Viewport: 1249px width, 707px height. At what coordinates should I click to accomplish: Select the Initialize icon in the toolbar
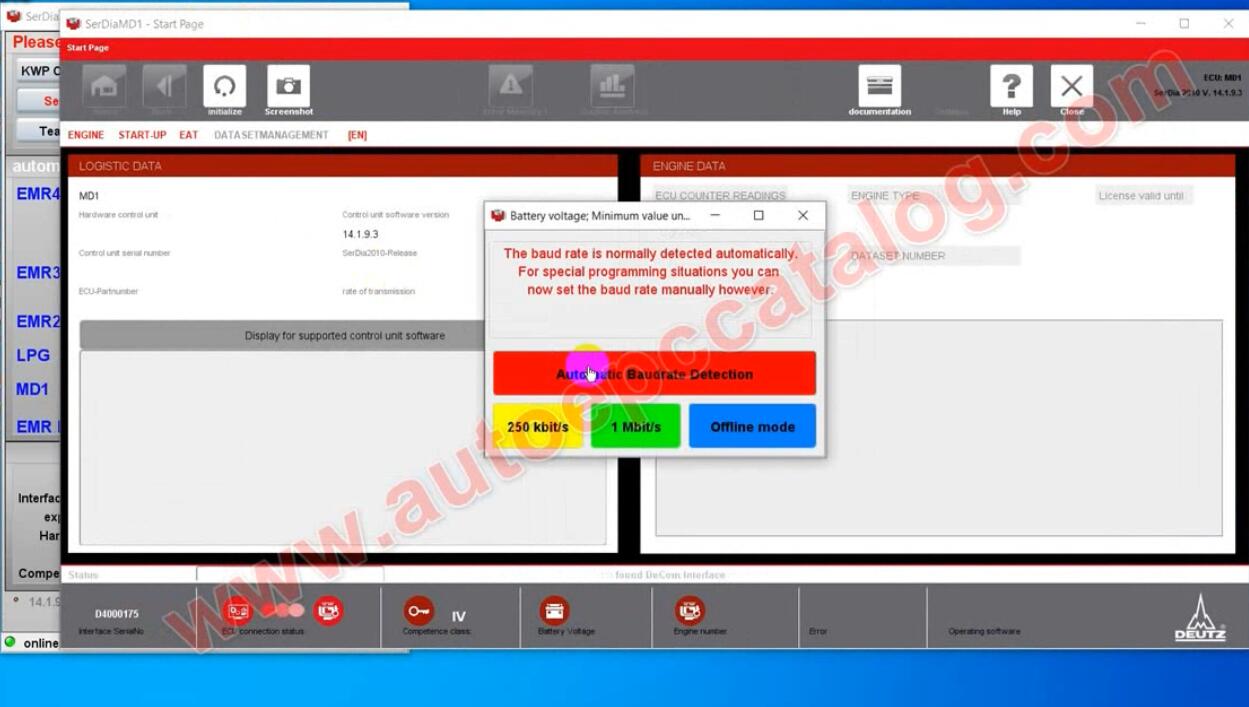tap(224, 87)
